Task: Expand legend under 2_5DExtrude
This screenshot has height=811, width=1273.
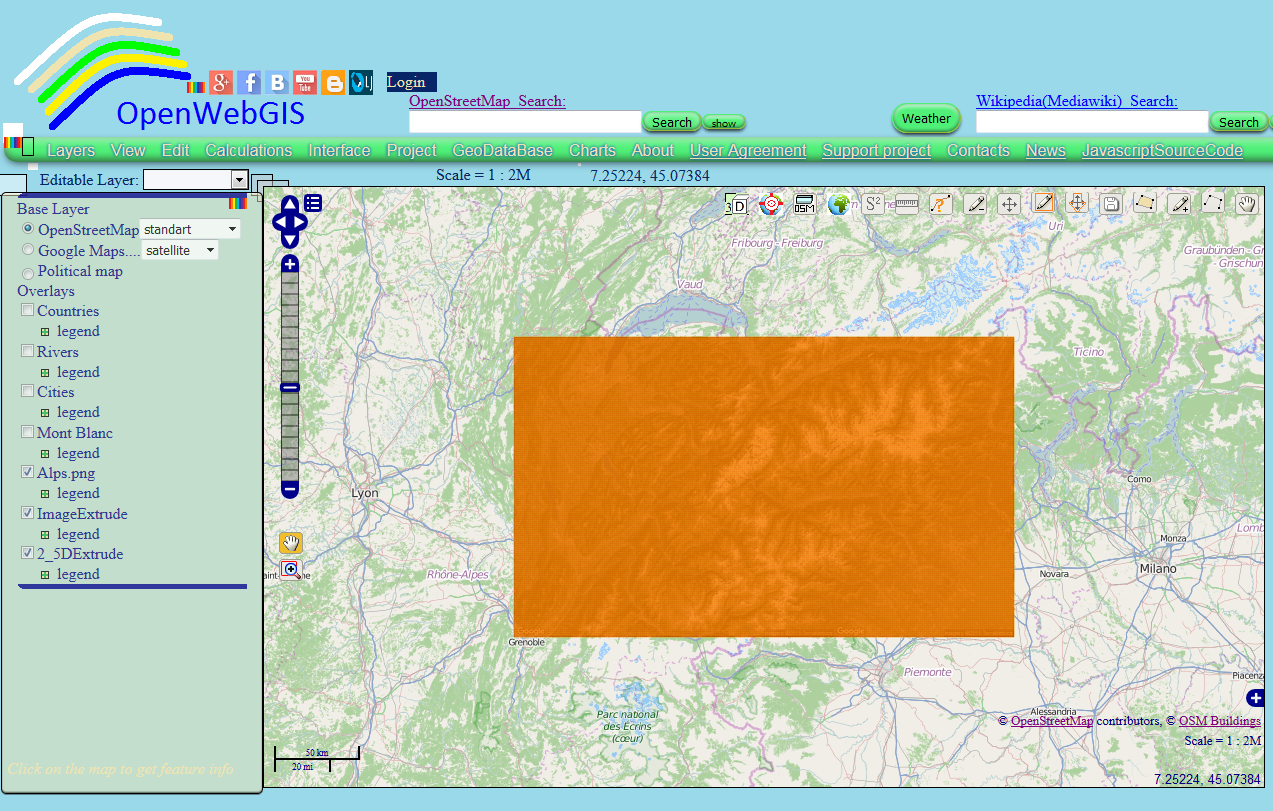Action: 45,574
